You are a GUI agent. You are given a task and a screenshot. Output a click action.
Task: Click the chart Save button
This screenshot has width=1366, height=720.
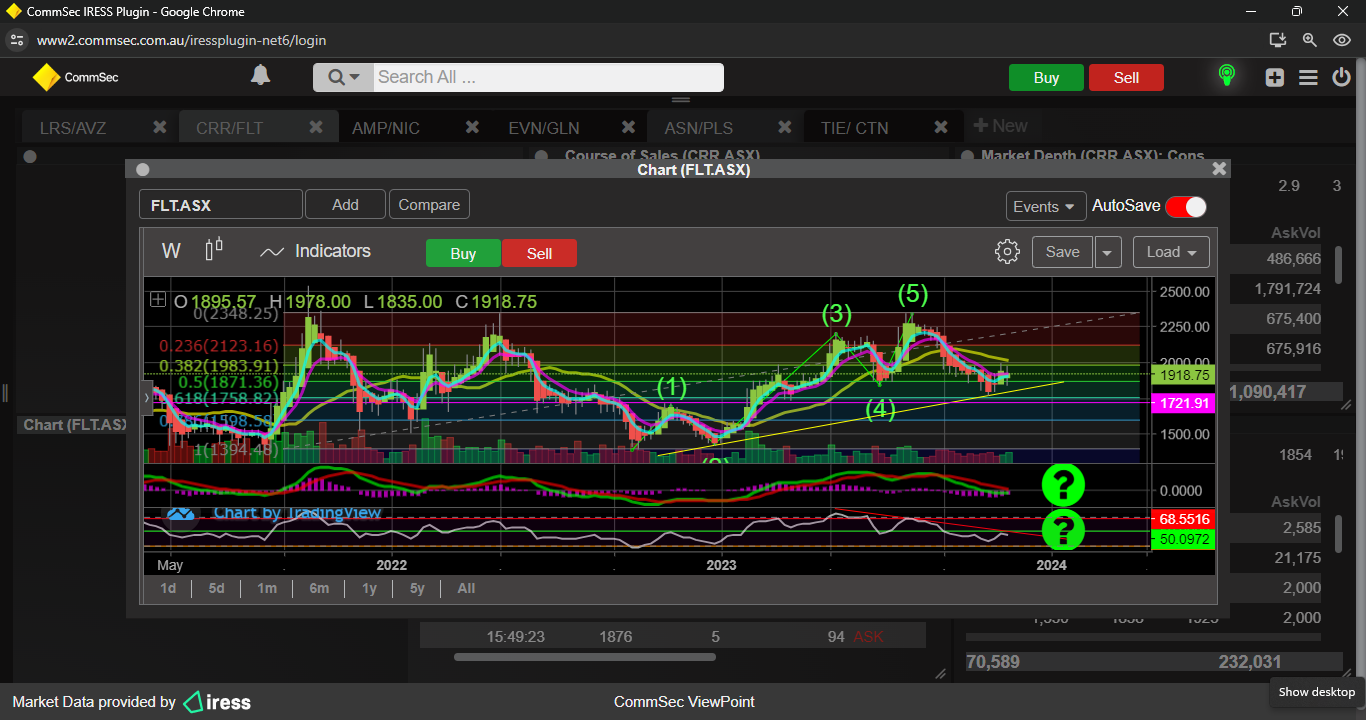1062,252
